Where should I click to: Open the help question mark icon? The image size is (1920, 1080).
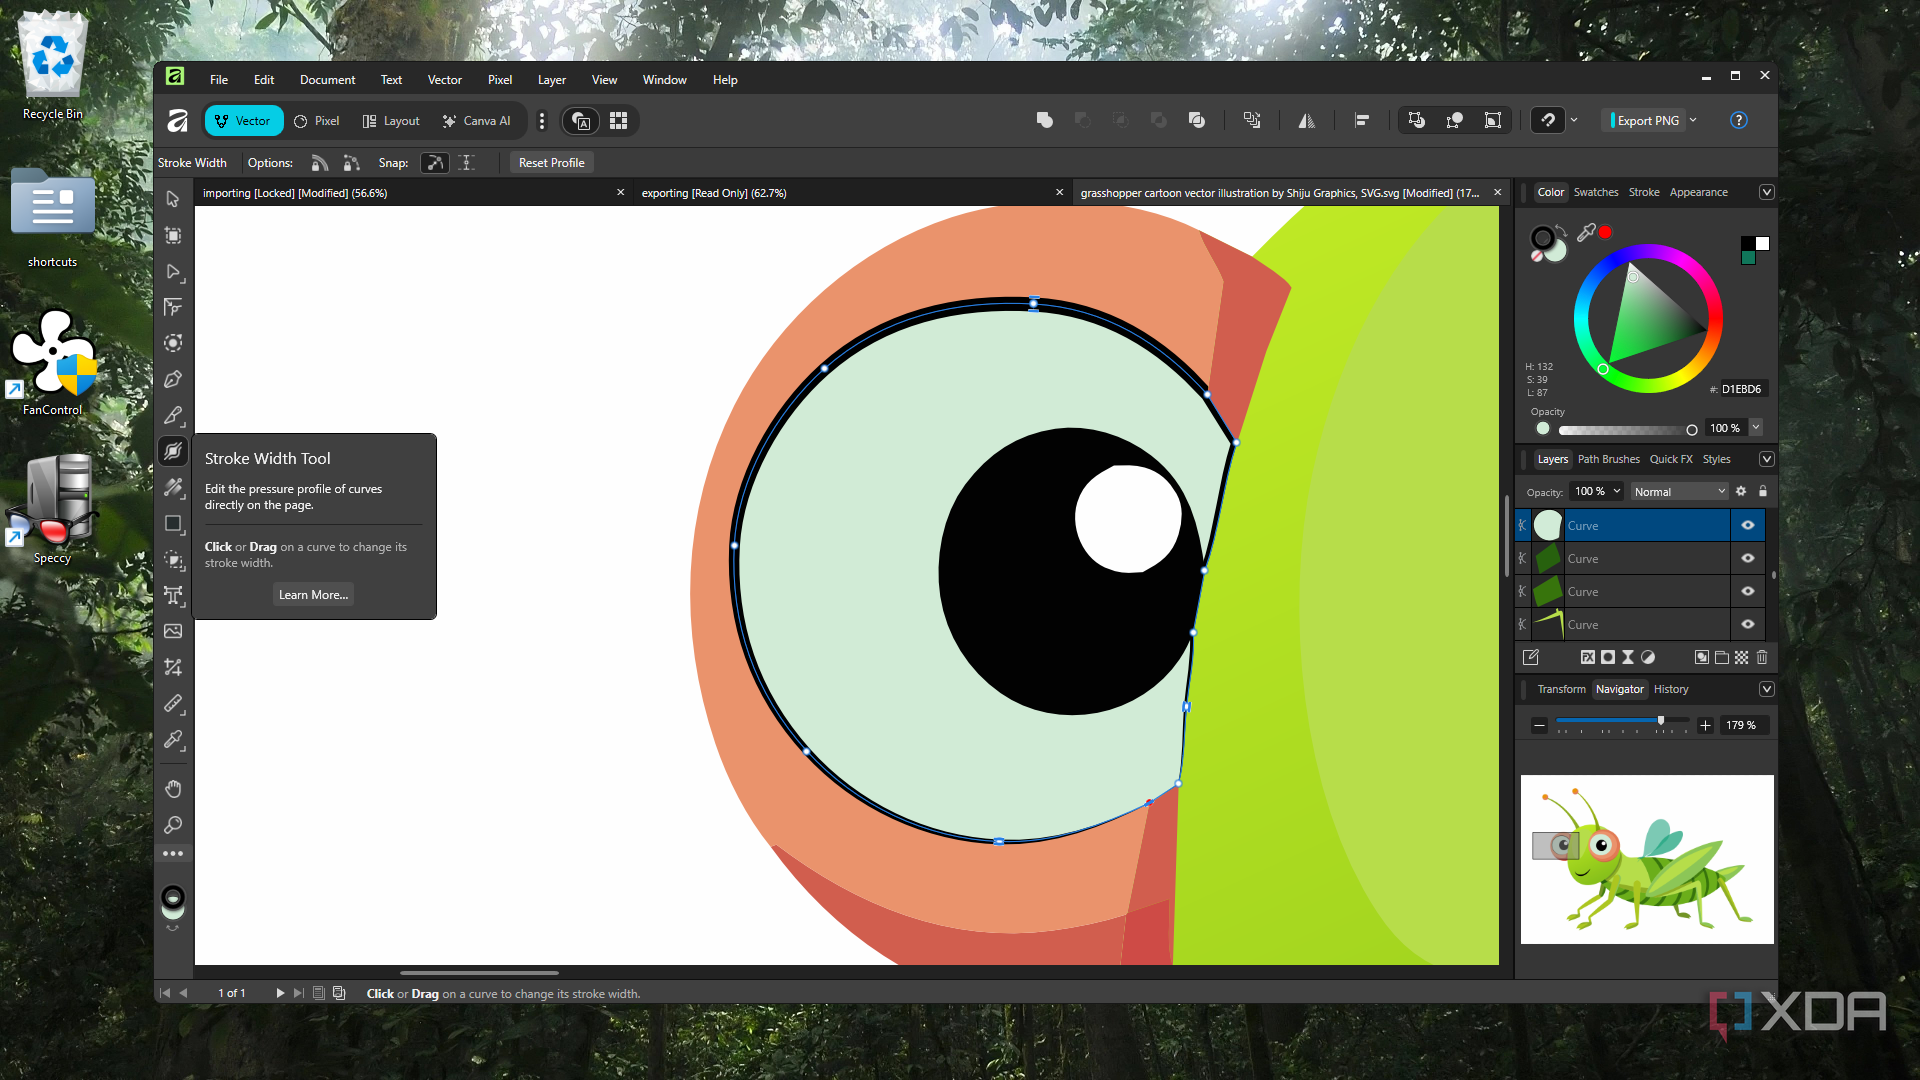pos(1739,120)
